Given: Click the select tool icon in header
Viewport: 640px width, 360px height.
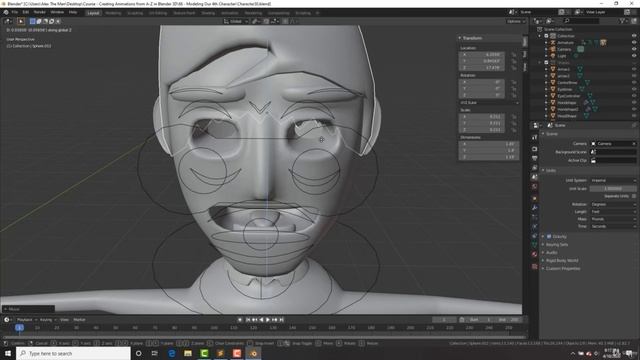Looking at the screenshot, I should [x=21, y=21].
